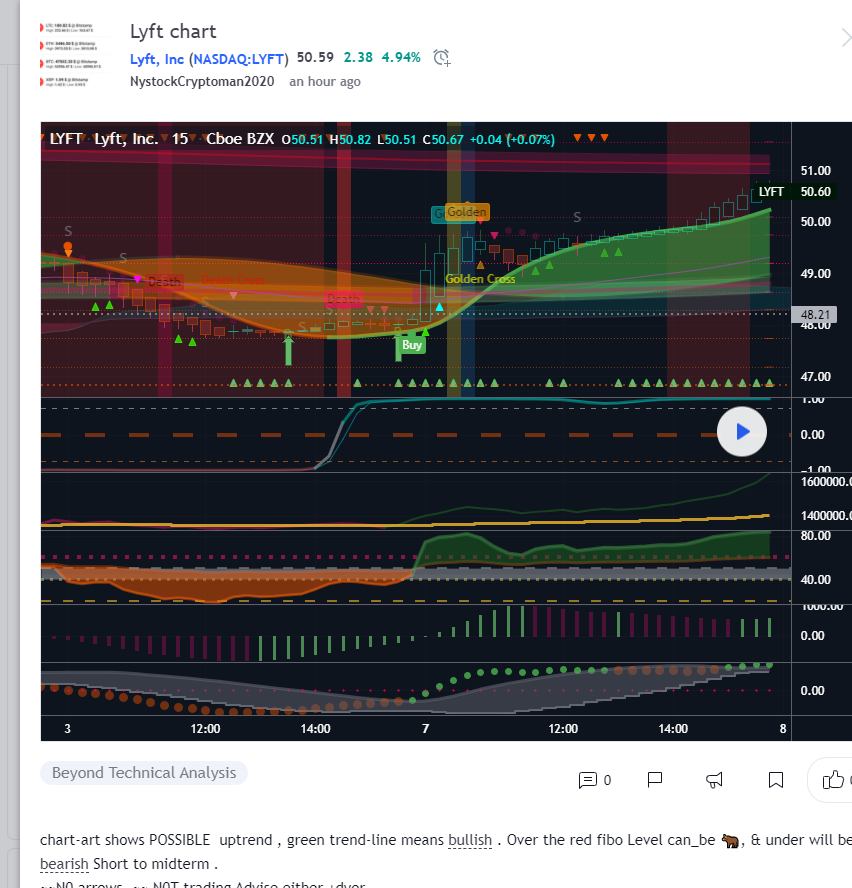The width and height of the screenshot is (852, 888).
Task: Click the yellow Golden label on chart
Action: point(467,212)
